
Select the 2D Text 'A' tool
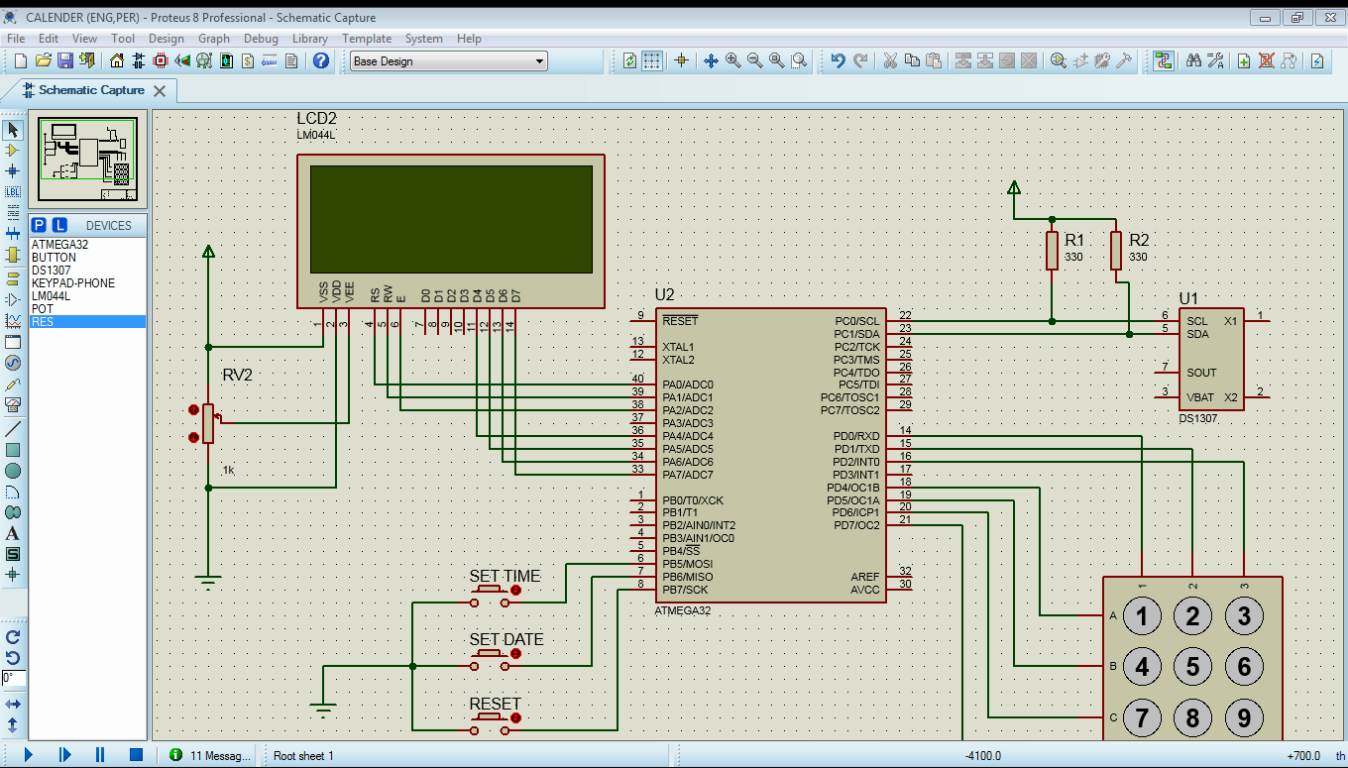point(13,533)
